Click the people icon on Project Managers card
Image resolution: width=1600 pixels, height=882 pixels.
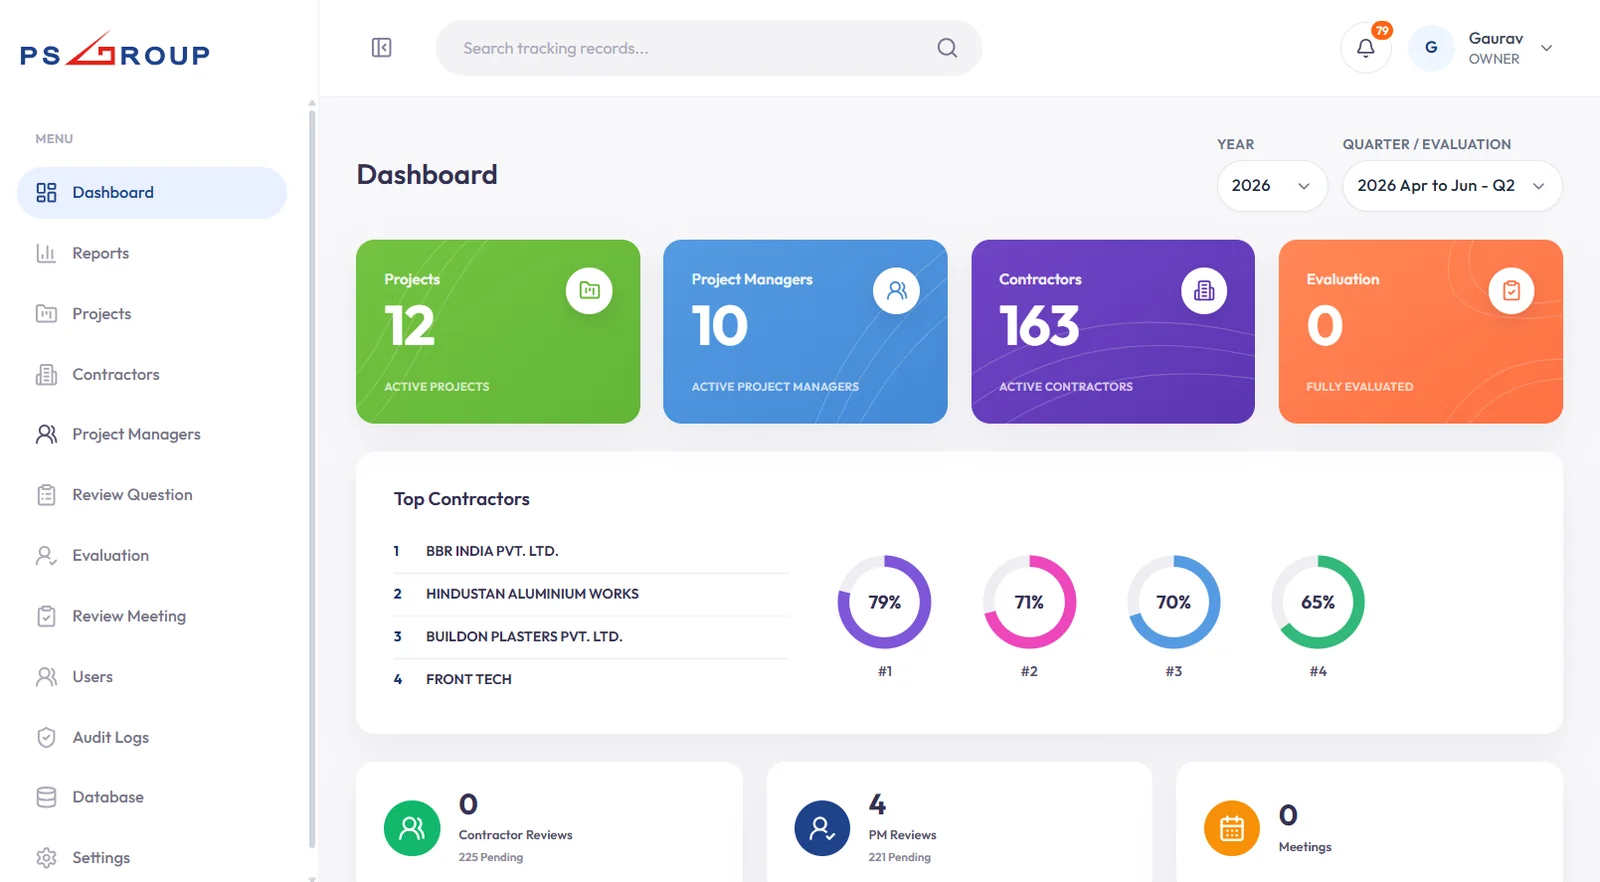(x=896, y=291)
